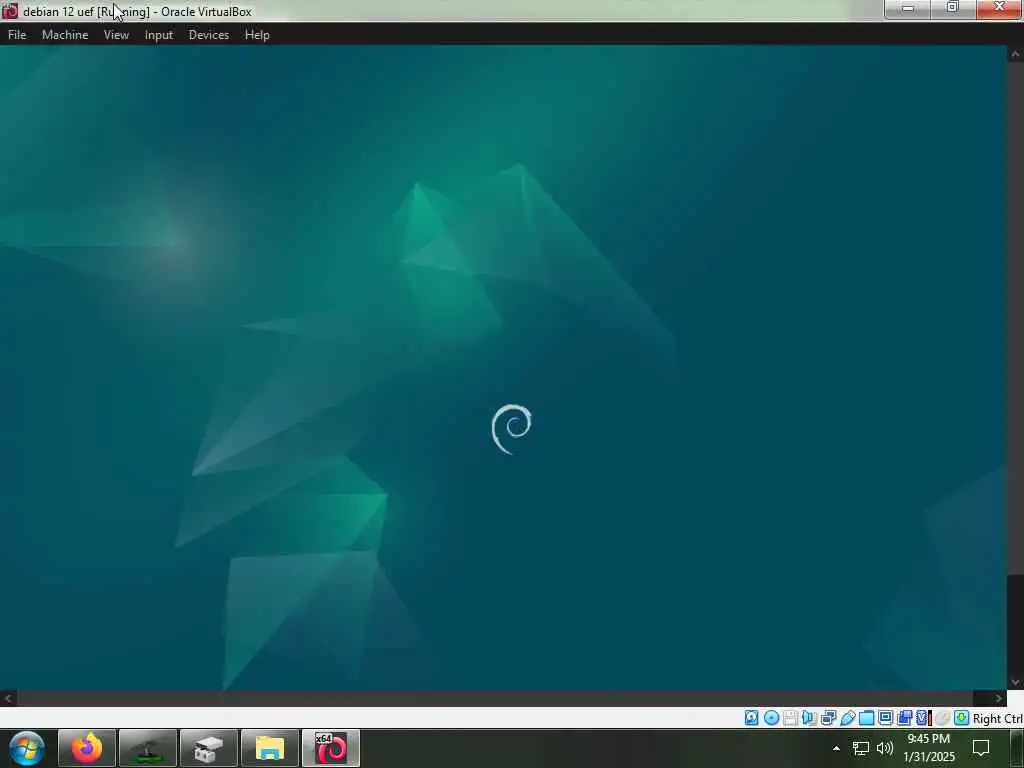Click the volume speaker tray icon
The image size is (1024, 768).
click(885, 748)
